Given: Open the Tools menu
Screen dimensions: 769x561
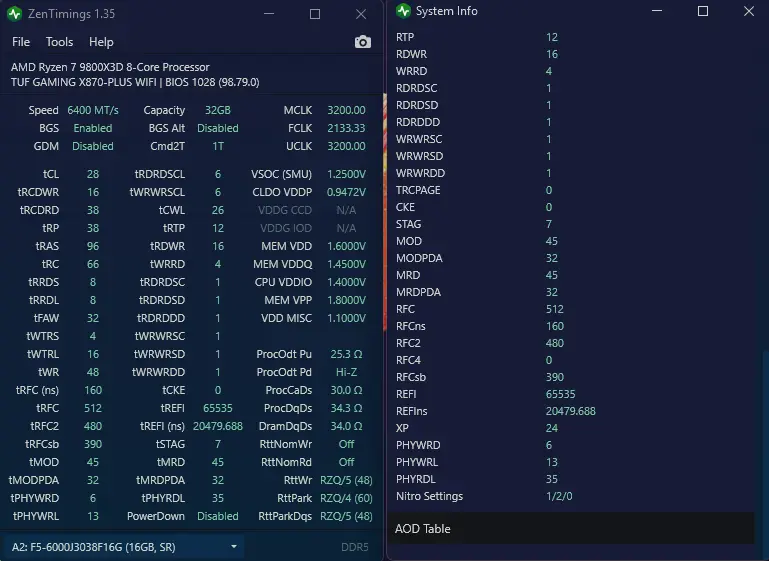Looking at the screenshot, I should point(59,42).
